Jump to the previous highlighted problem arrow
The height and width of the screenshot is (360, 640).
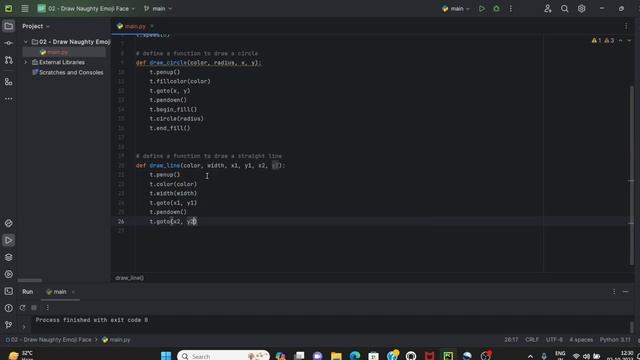click(x=620, y=40)
